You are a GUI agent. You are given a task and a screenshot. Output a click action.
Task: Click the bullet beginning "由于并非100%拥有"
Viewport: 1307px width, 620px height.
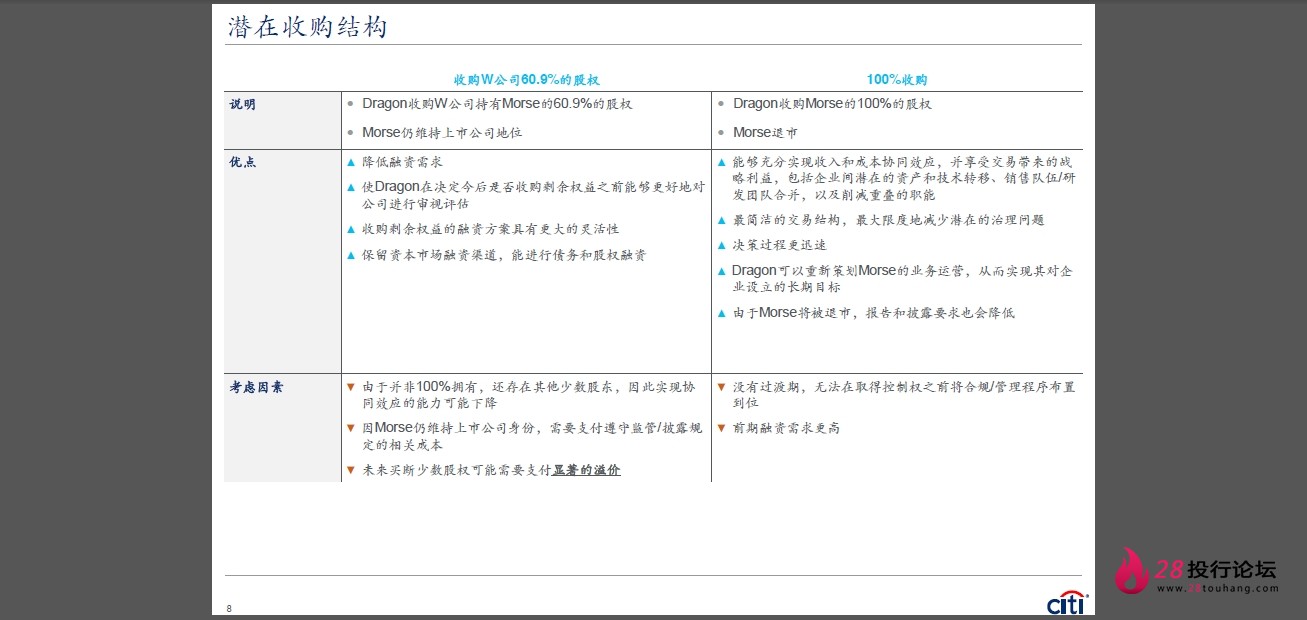pos(528,395)
